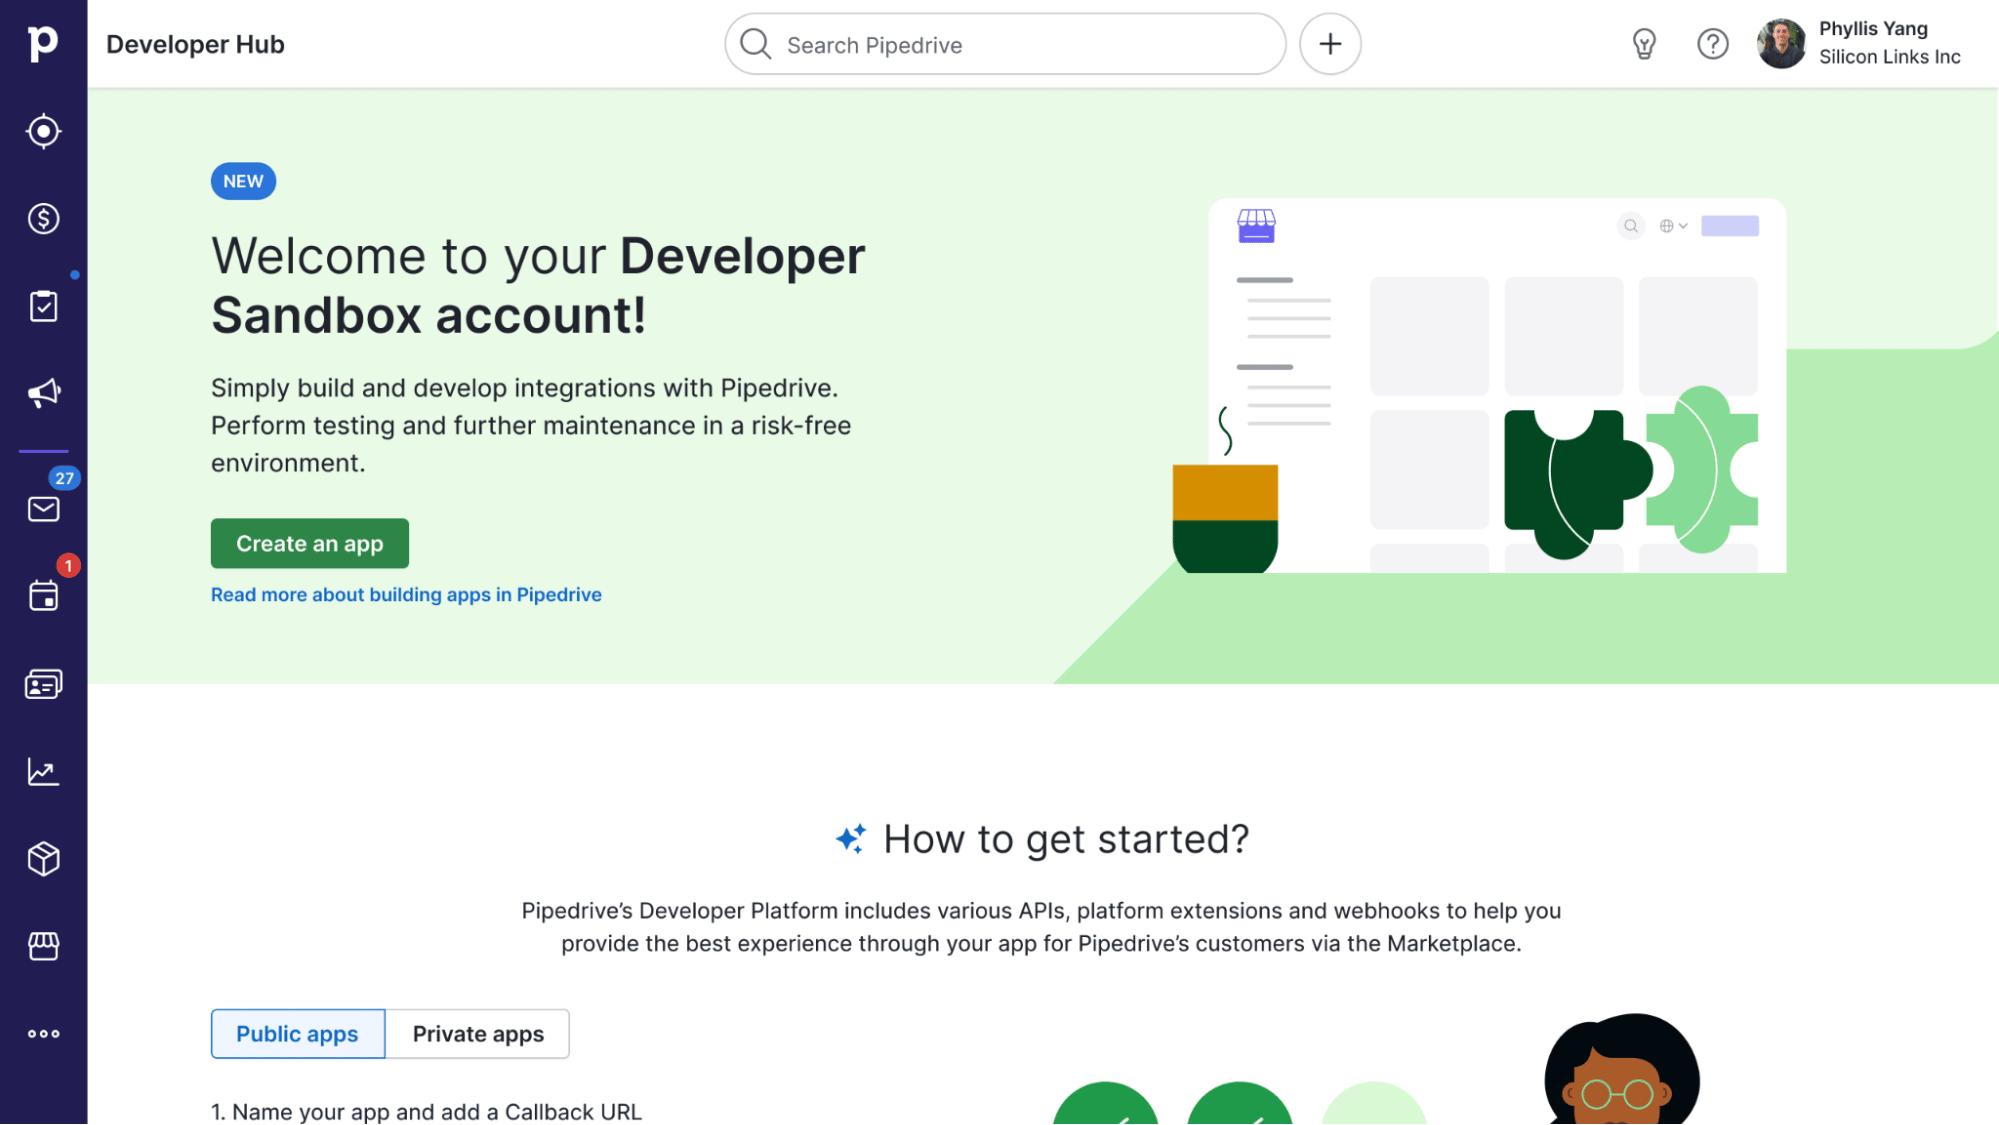Click the reports/analytics icon in sidebar
Screen dimensions: 1999x1125
pyautogui.click(x=44, y=771)
